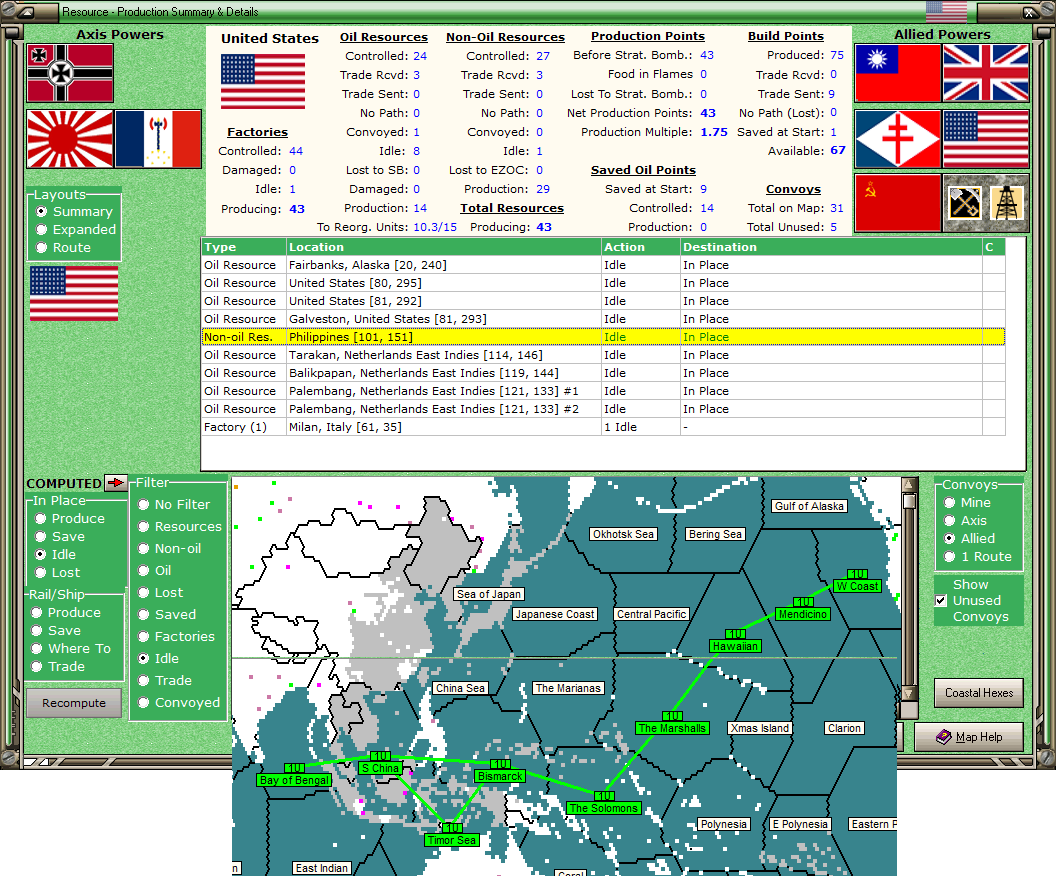Show Mine convoys option

[967, 502]
